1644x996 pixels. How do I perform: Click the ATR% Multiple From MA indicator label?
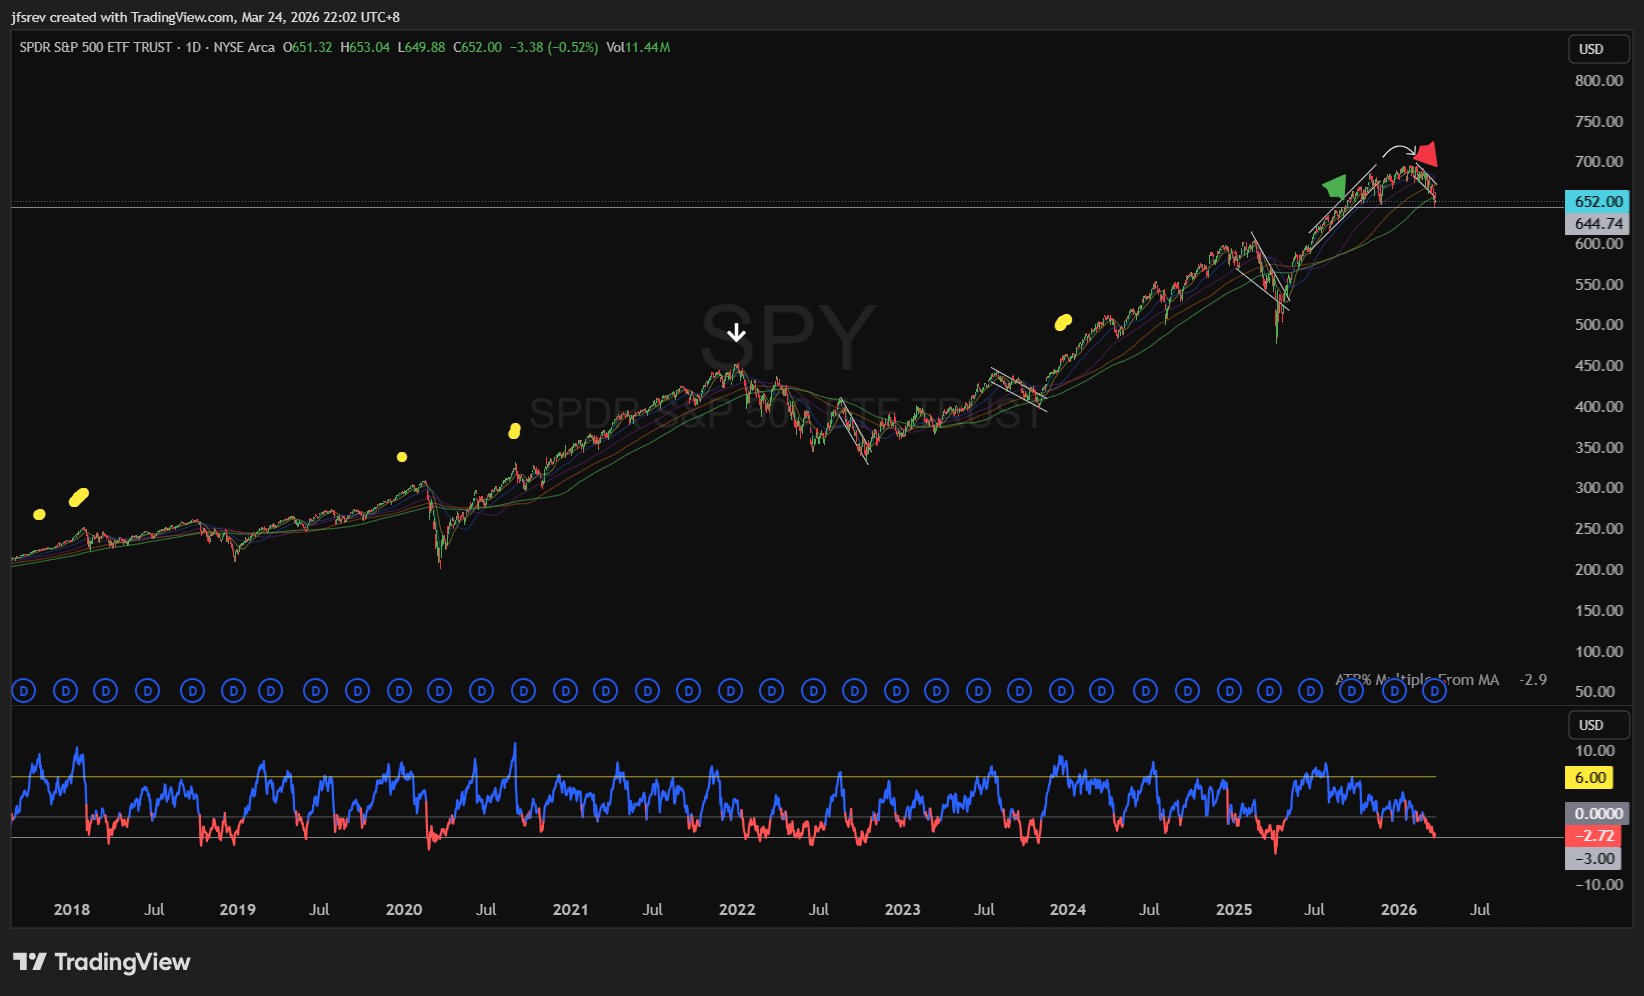1417,680
